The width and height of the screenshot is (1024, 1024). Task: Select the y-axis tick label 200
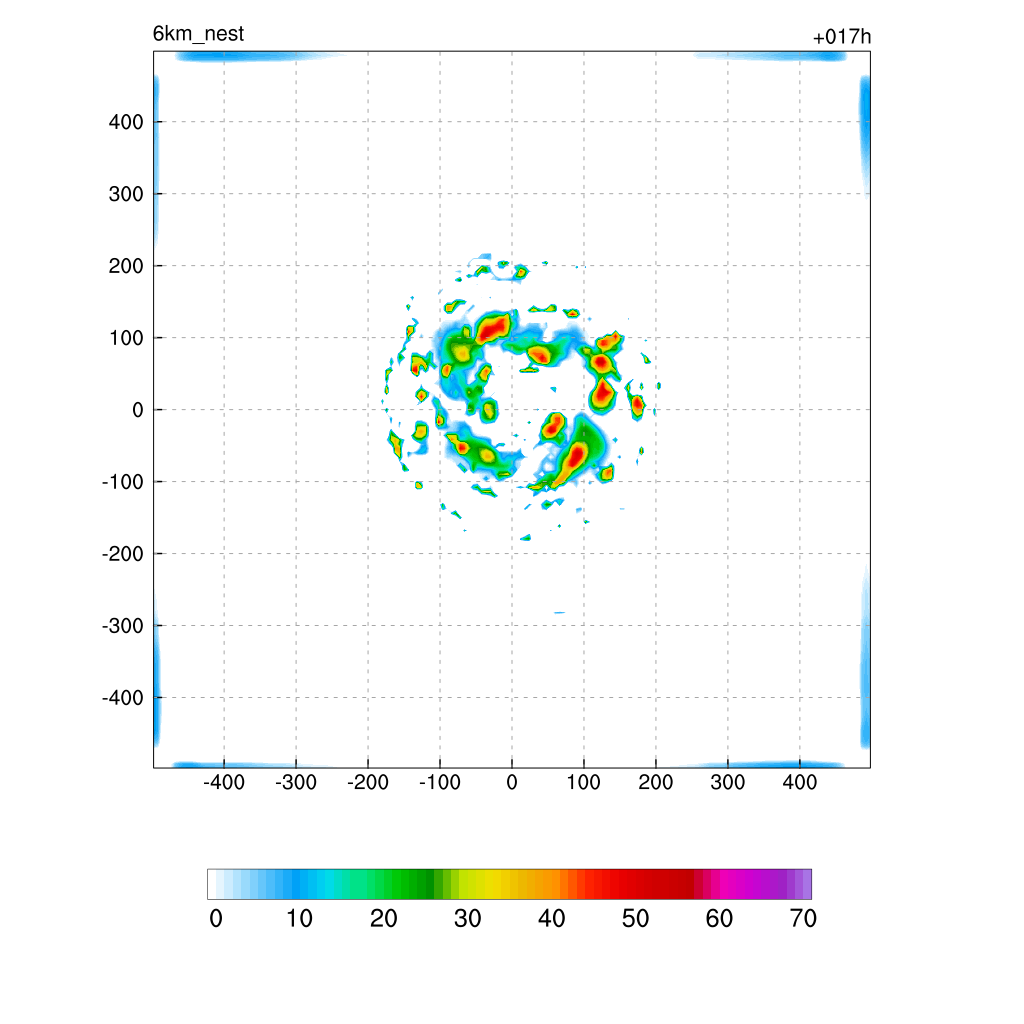click(x=126, y=266)
